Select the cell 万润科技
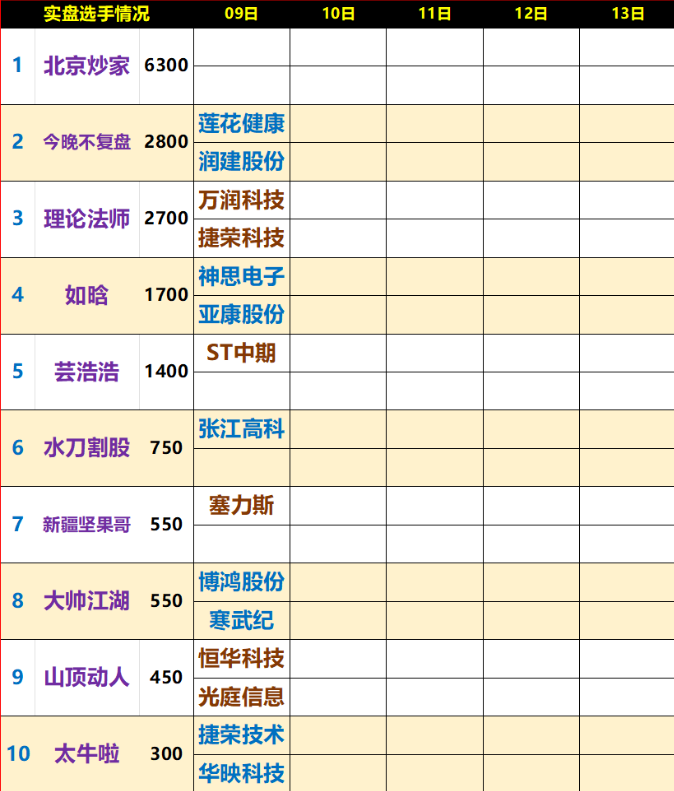The width and height of the screenshot is (674, 791). click(241, 200)
